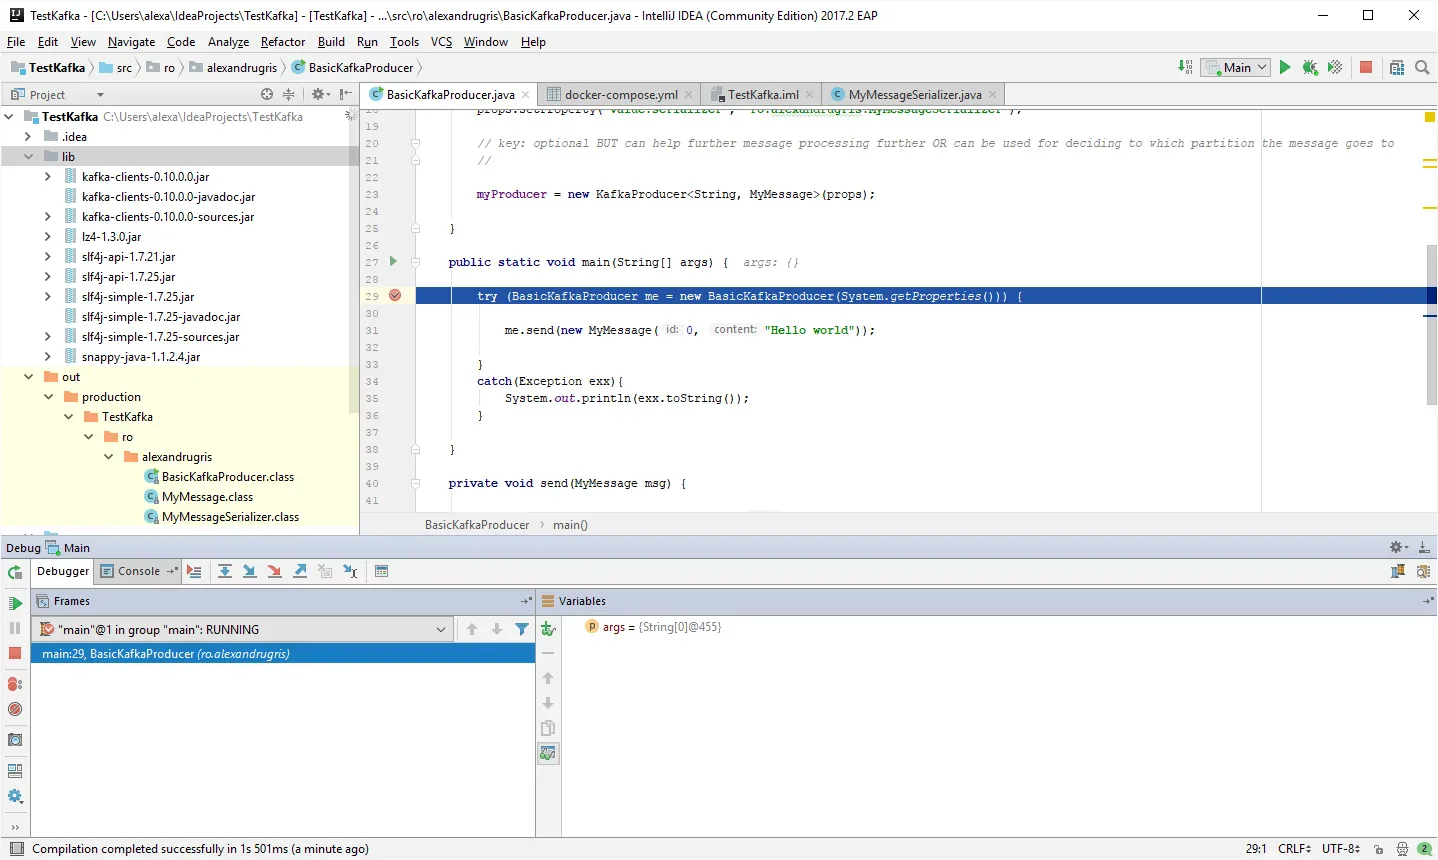Viewport: 1438px width, 860px height.
Task: Expand kafka-clients-0.10.0.0.jar node
Action: click(x=48, y=176)
